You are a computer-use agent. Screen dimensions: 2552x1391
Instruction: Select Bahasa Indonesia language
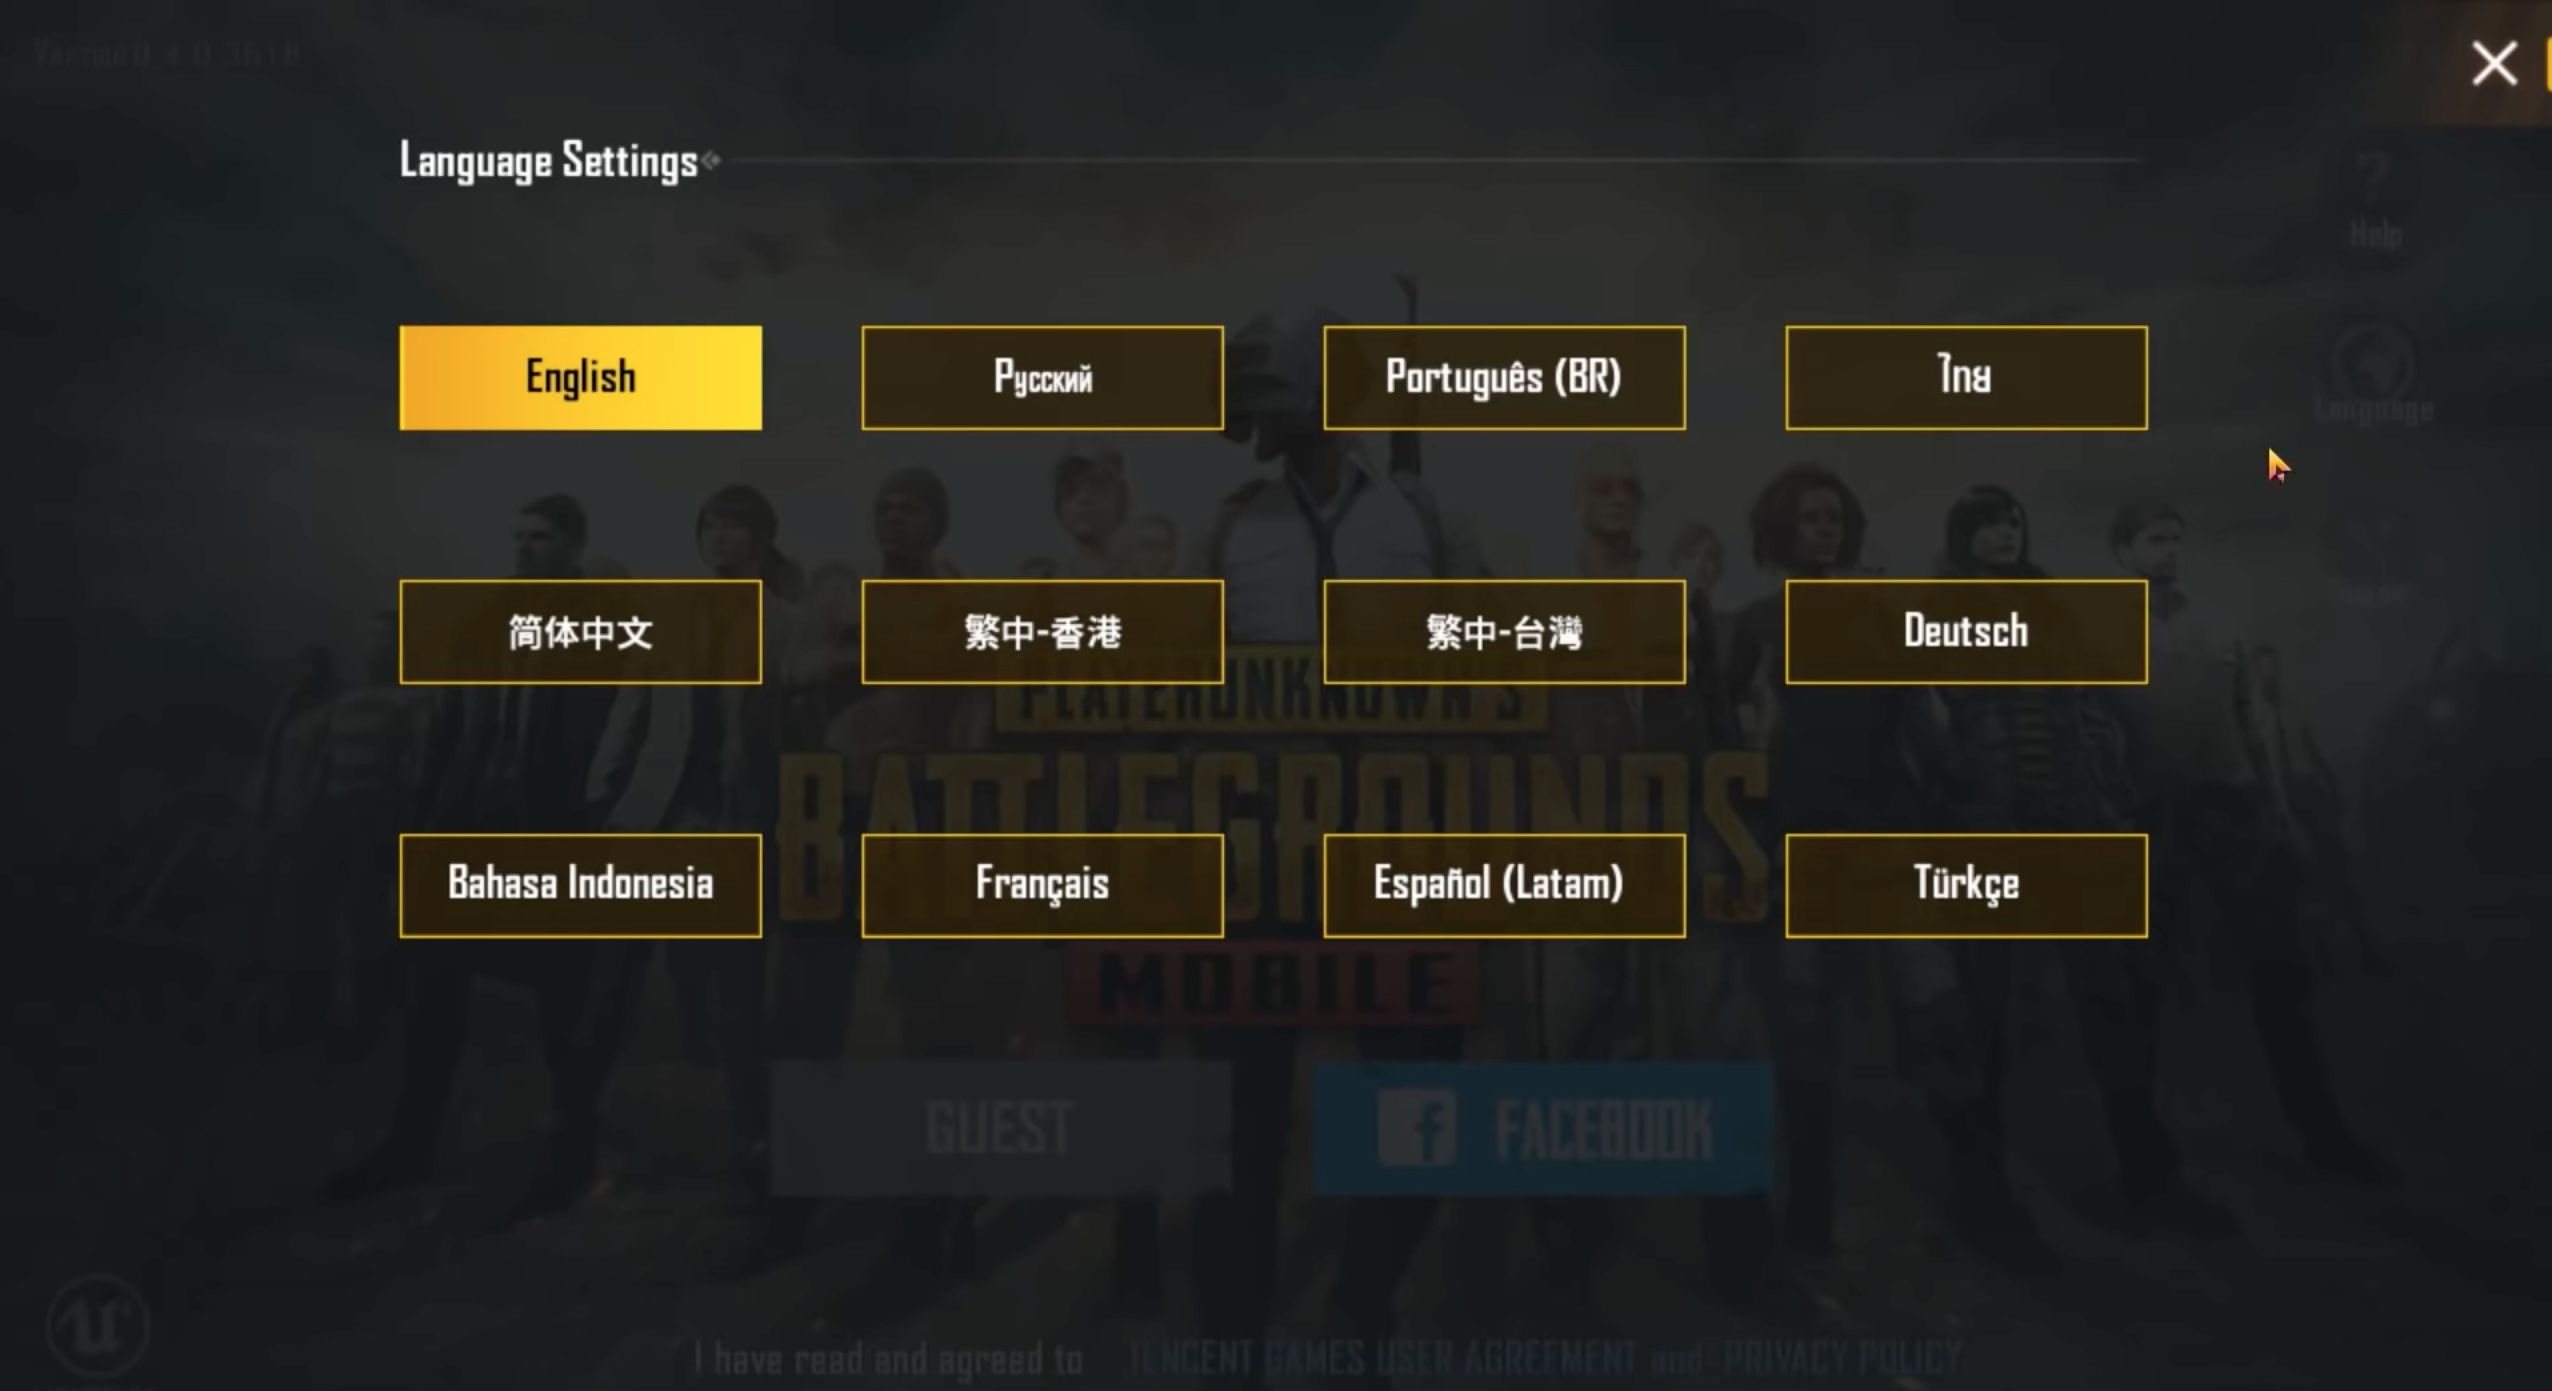[579, 884]
